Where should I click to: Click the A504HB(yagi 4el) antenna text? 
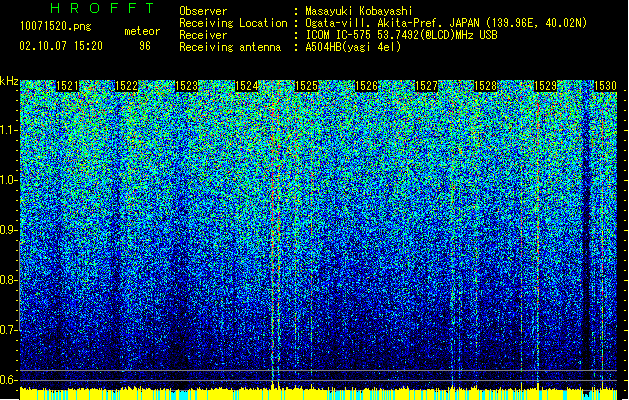tap(353, 47)
